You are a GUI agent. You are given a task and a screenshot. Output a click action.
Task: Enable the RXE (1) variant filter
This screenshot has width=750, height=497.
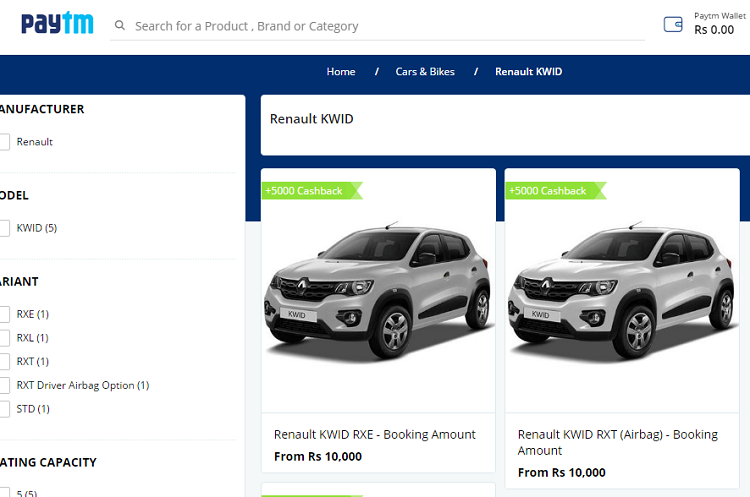(4, 314)
